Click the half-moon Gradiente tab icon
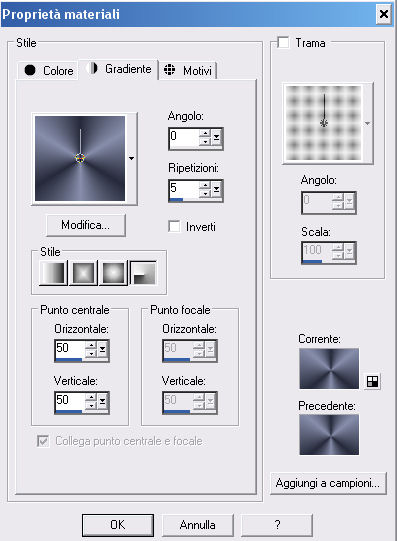This screenshot has height=541, width=397. [92, 68]
